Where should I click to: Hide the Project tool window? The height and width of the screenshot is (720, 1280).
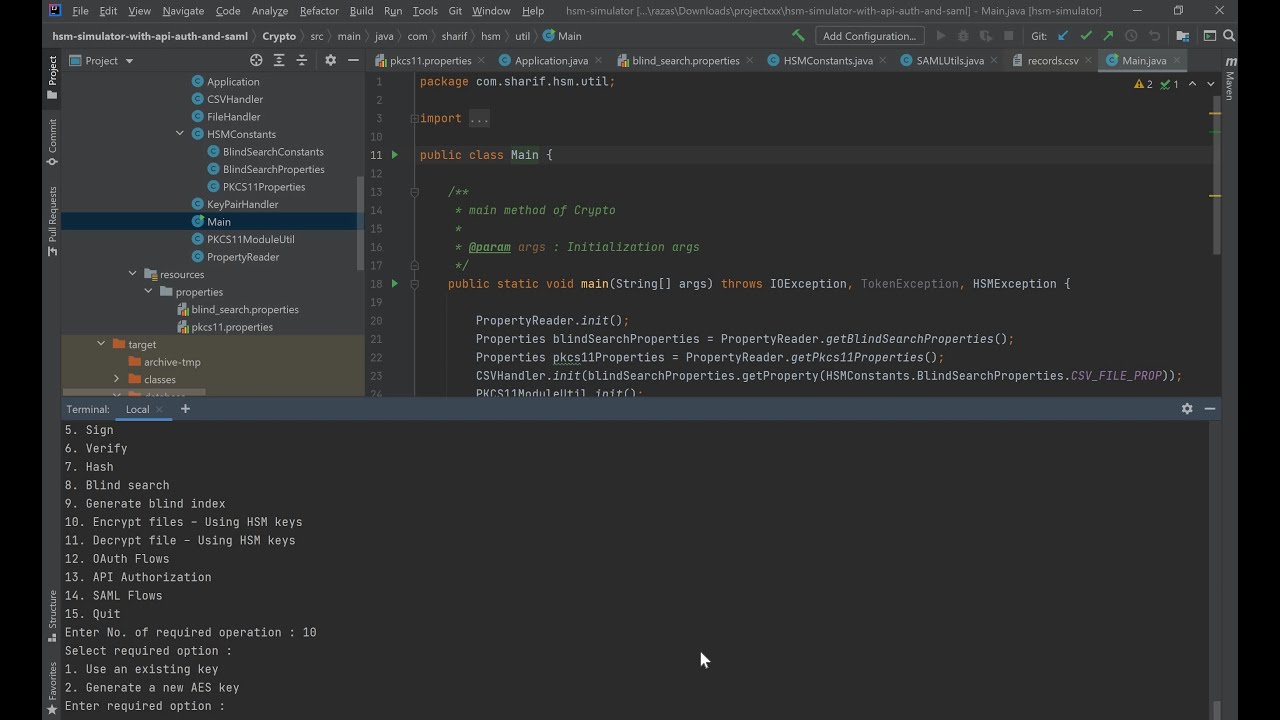point(353,60)
